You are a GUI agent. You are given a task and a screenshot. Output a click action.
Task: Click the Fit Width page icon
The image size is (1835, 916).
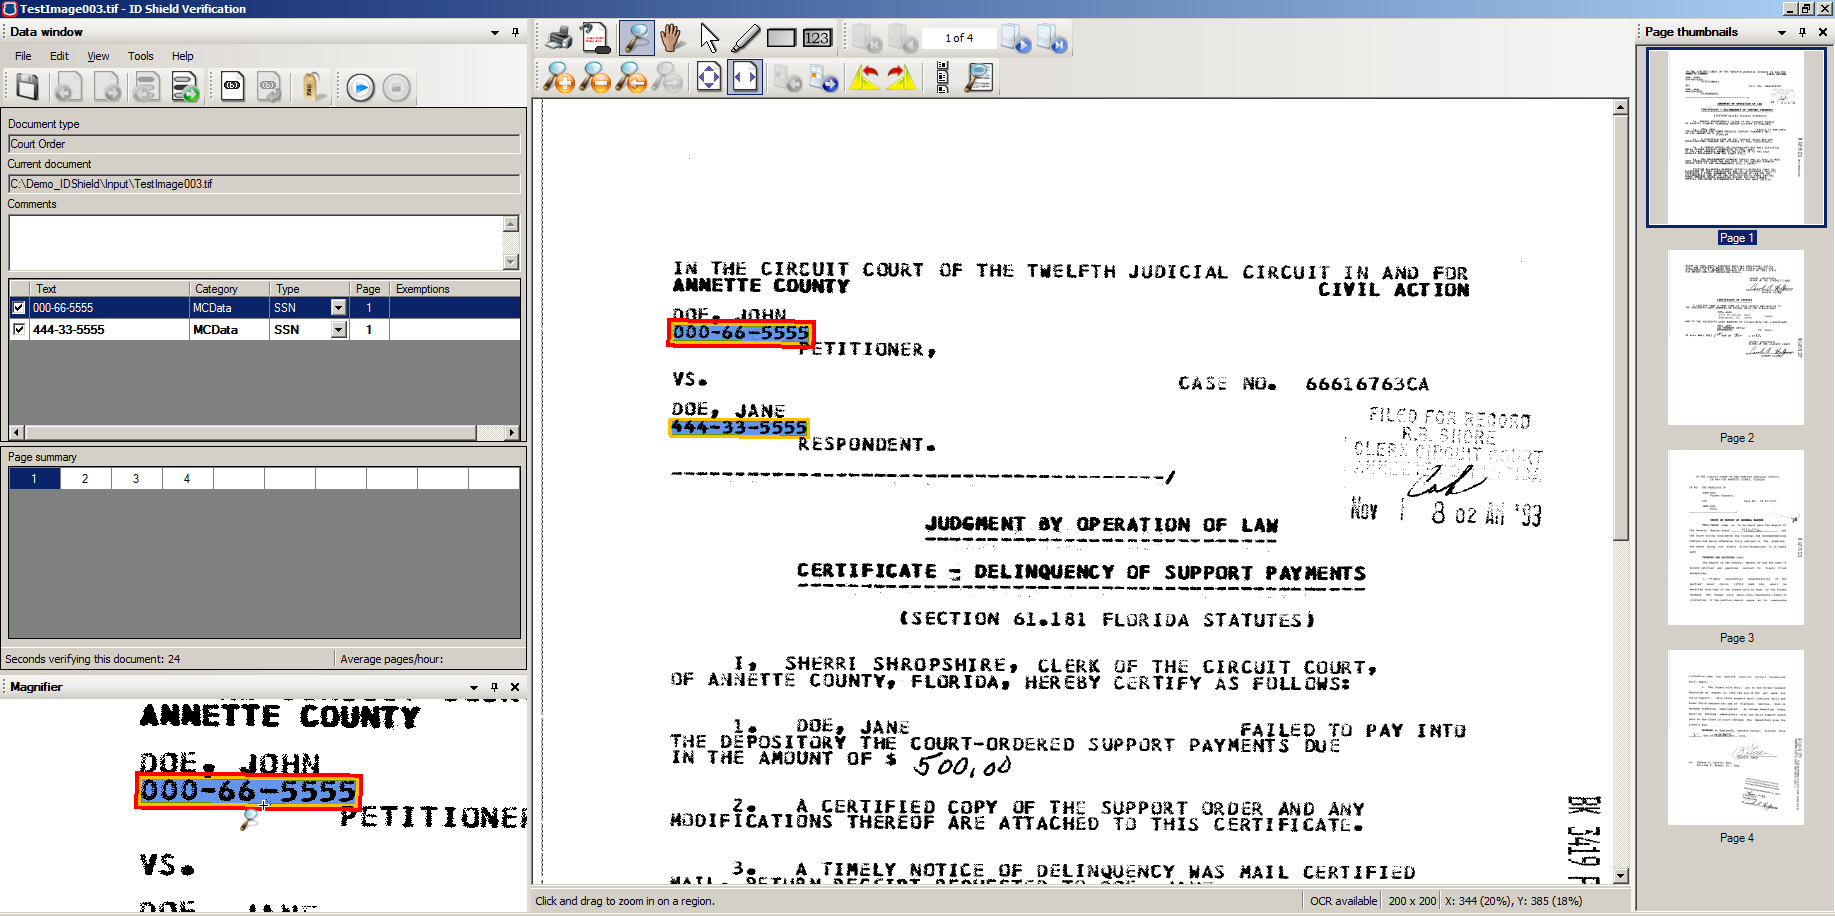pyautogui.click(x=745, y=77)
